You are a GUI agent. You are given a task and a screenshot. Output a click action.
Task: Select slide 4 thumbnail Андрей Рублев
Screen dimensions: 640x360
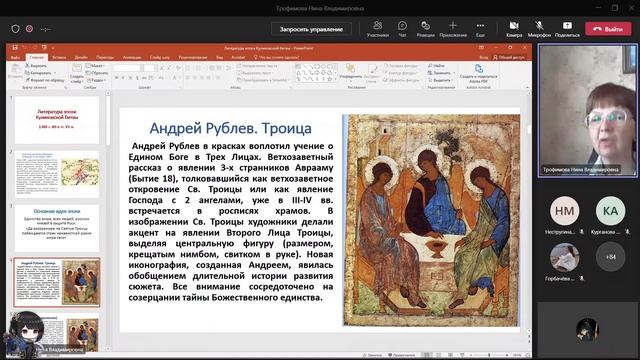point(57,282)
